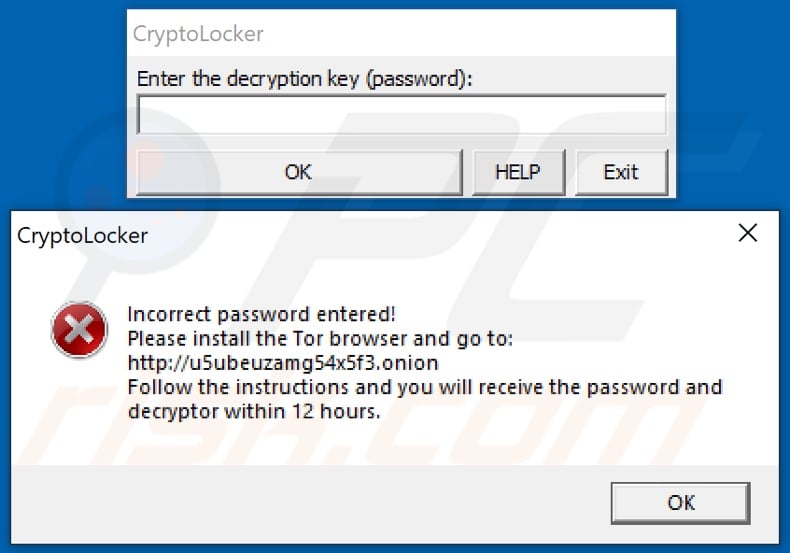Image resolution: width=790 pixels, height=553 pixels.
Task: Click the "Enter the decryption key" label
Action: [304, 79]
